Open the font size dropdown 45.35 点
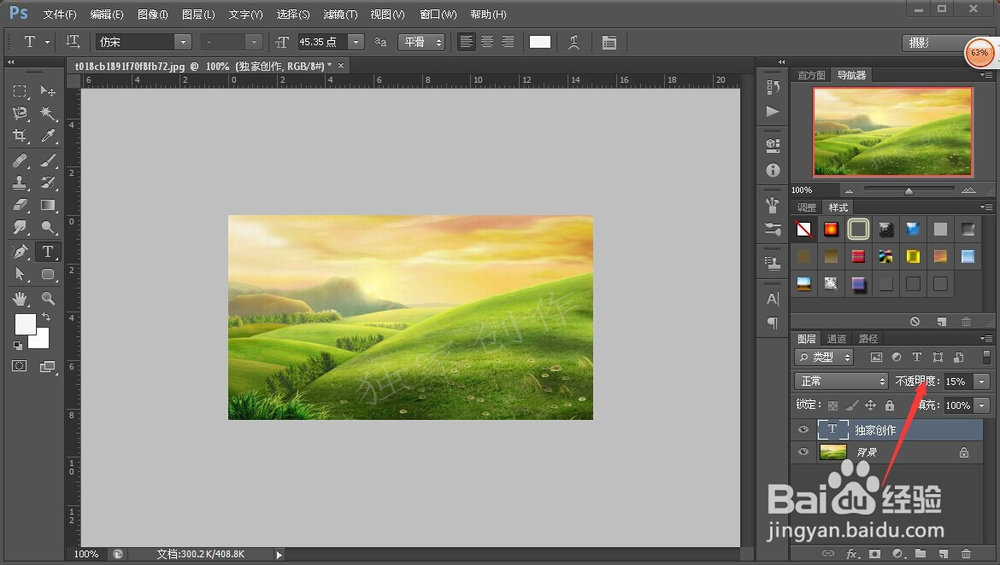Image resolution: width=1000 pixels, height=565 pixels. (x=357, y=42)
